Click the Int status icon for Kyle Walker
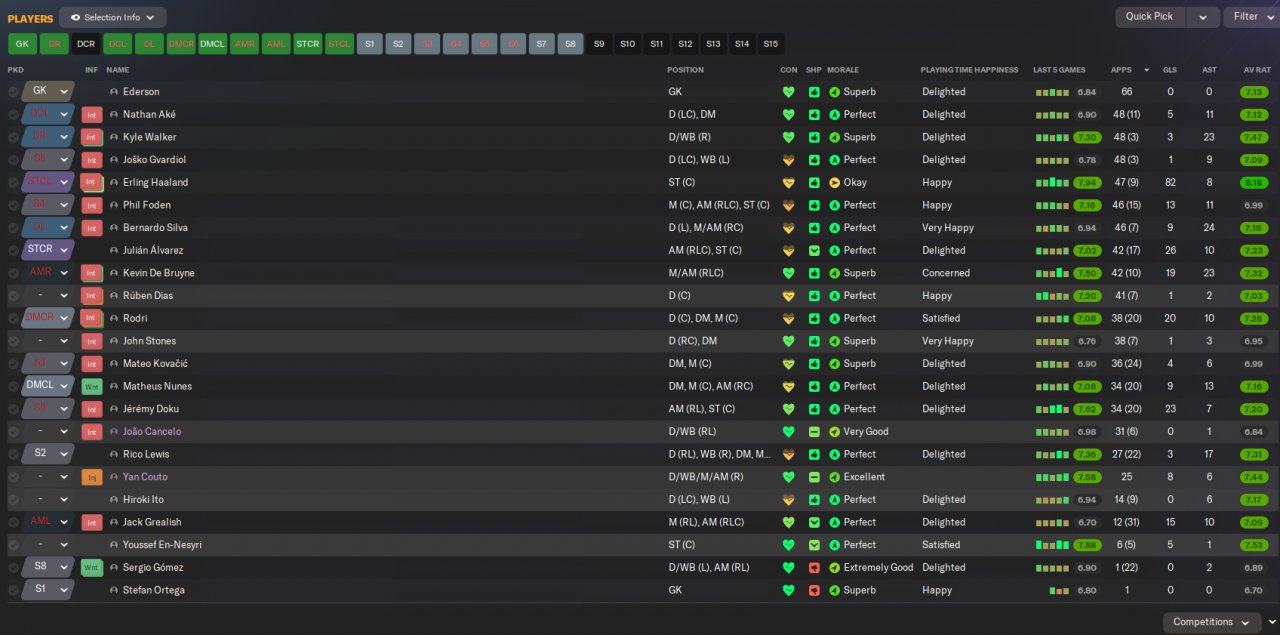Image resolution: width=1280 pixels, height=635 pixels. pos(92,137)
